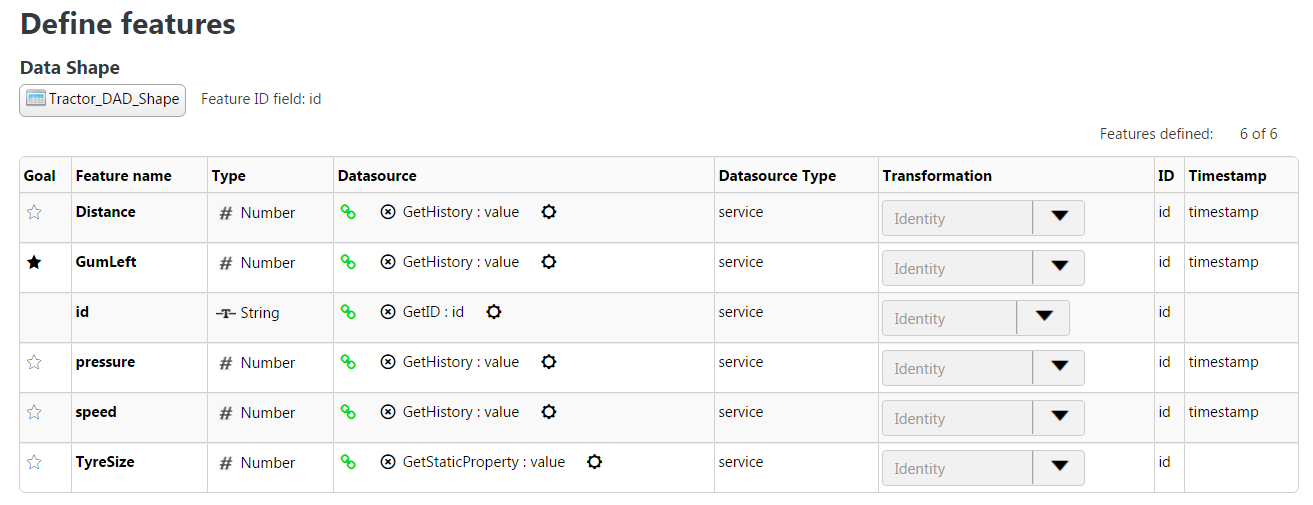This screenshot has height=505, width=1313.
Task: Click the link icon in the Distance row
Action: click(x=348, y=212)
